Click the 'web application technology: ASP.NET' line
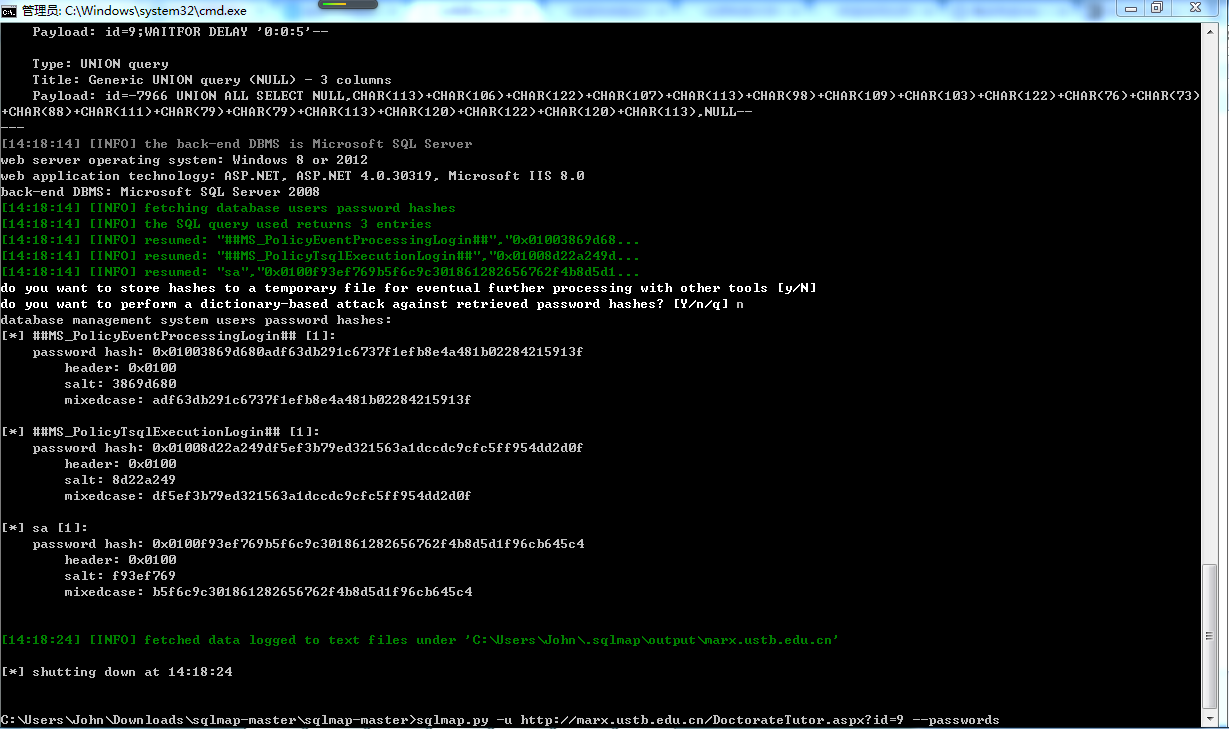This screenshot has height=729, width=1229. click(292, 176)
